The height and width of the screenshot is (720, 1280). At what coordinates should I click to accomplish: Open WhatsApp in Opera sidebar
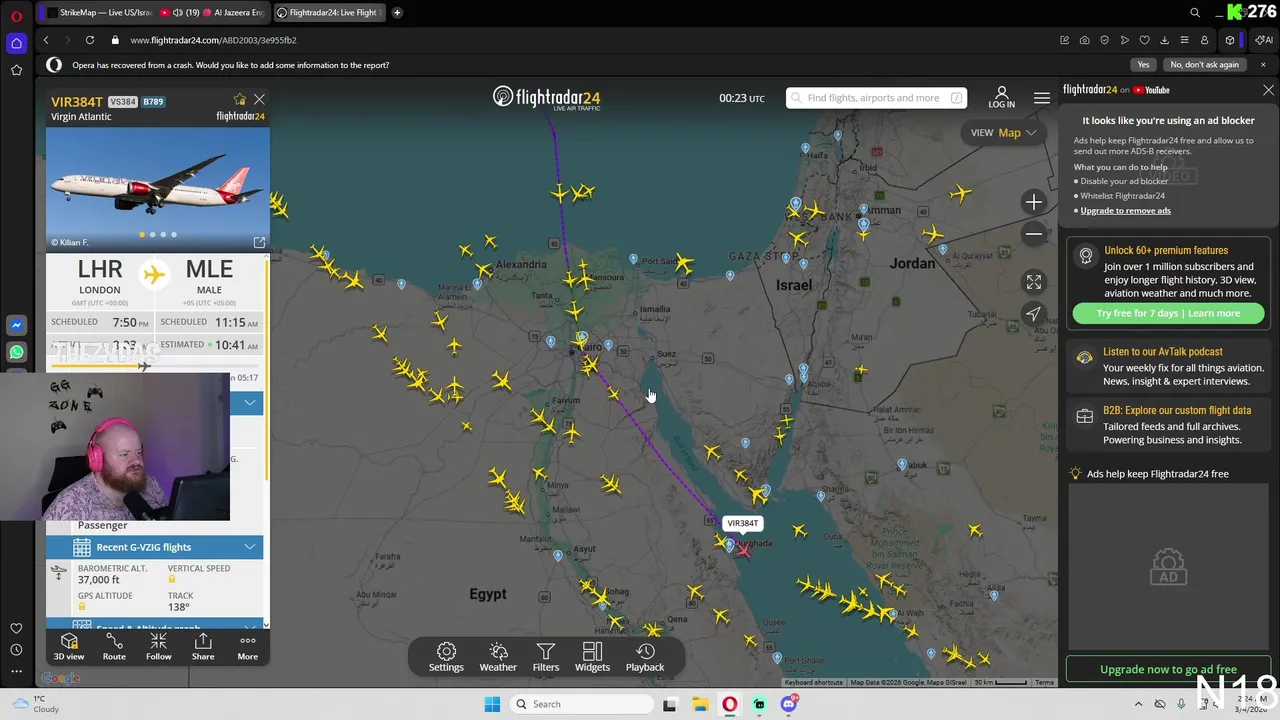[x=16, y=352]
